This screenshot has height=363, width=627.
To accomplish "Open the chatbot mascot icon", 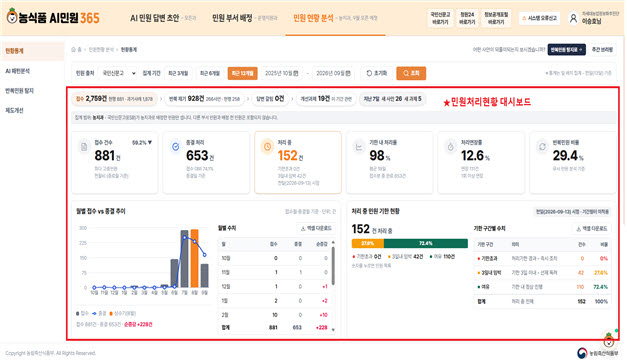I will [609, 340].
